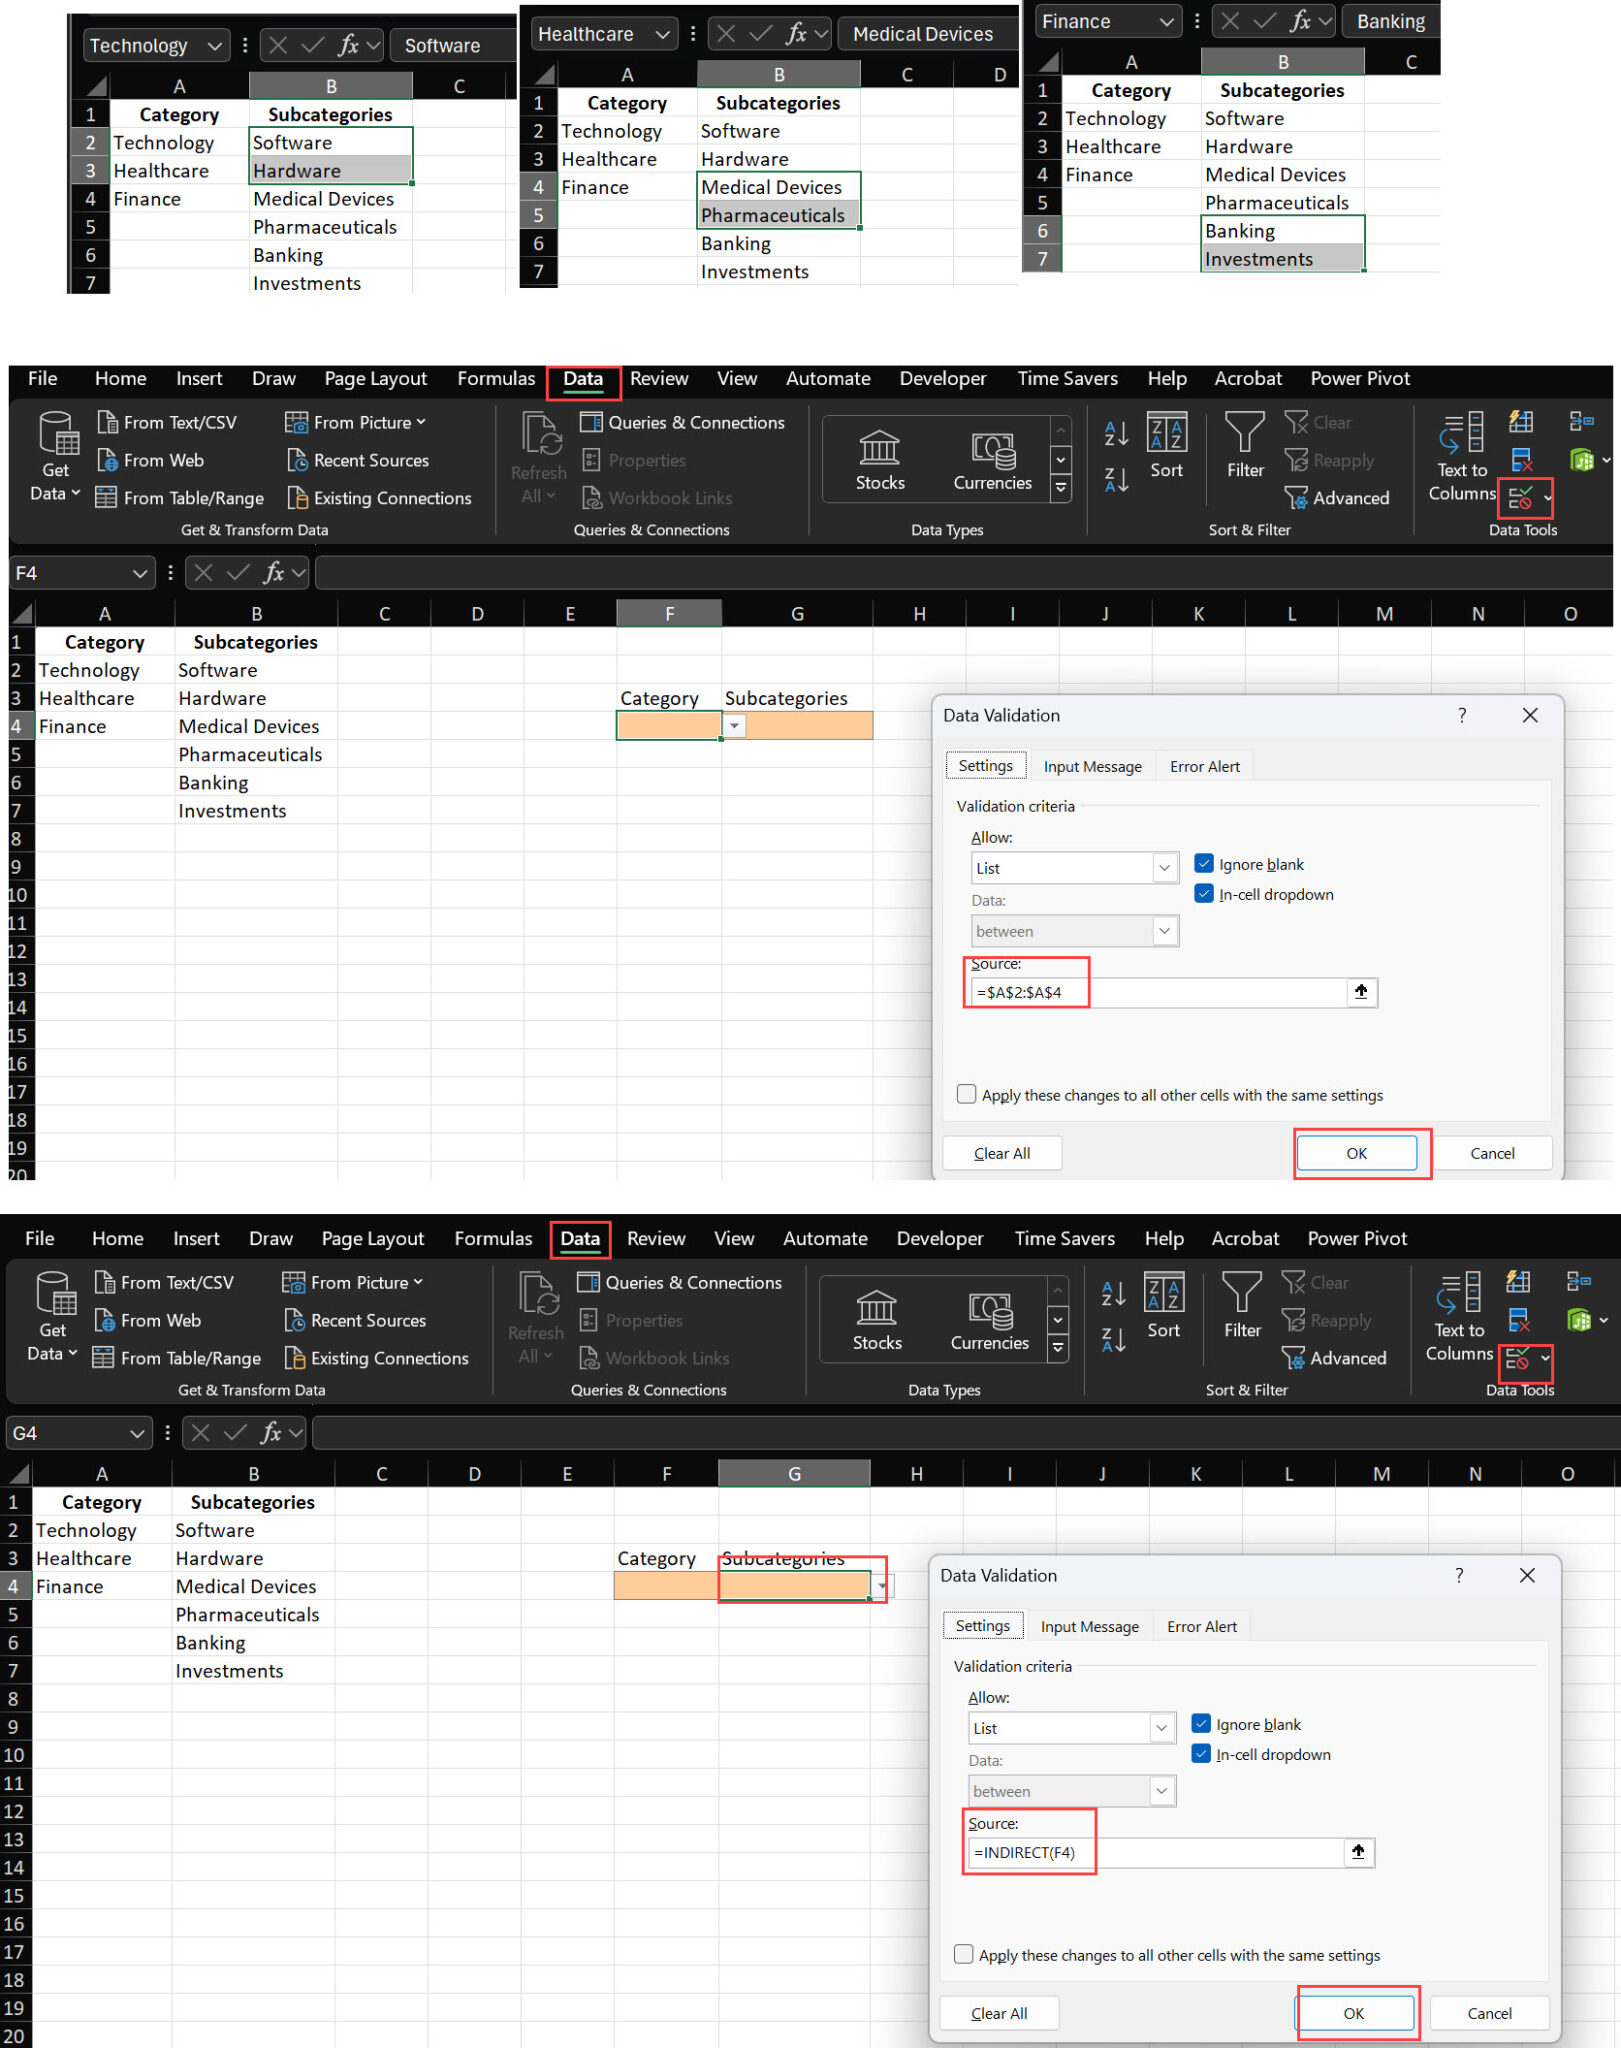Uncheck the Ignore blank checkbox
Screen dimensions: 1621x2048
1204,863
